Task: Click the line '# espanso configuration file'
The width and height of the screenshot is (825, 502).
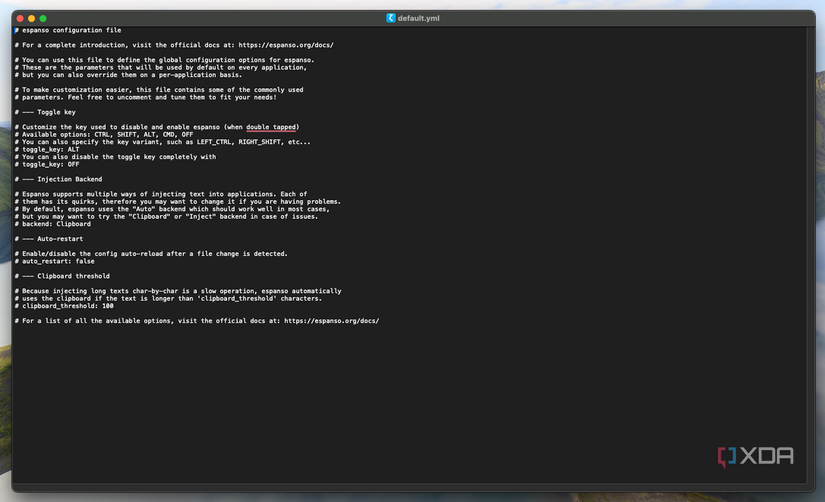Action: coord(68,30)
